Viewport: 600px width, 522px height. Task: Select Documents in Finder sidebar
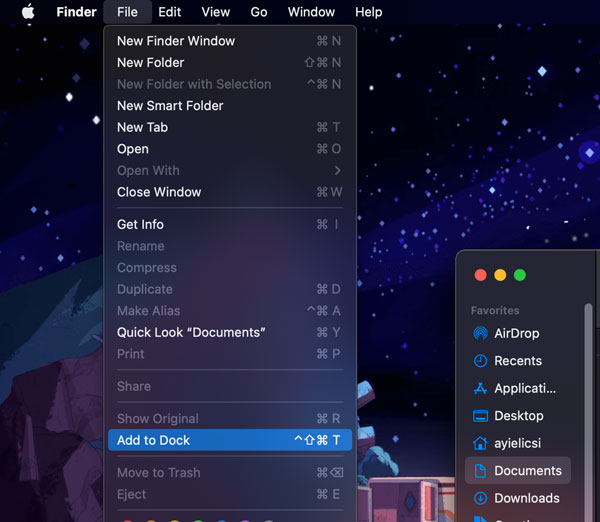click(517, 471)
